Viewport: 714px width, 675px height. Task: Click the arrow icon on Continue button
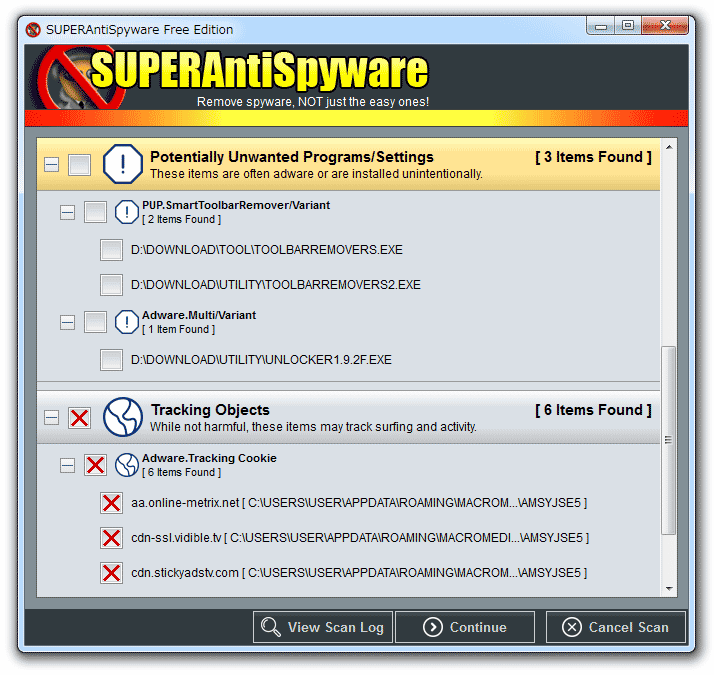(x=433, y=627)
